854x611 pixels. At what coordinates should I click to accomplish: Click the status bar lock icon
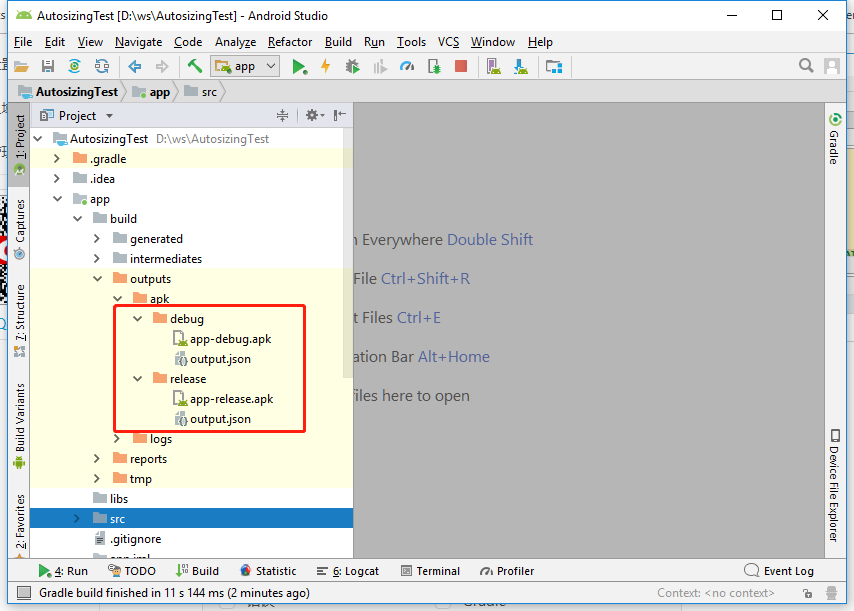[808, 593]
